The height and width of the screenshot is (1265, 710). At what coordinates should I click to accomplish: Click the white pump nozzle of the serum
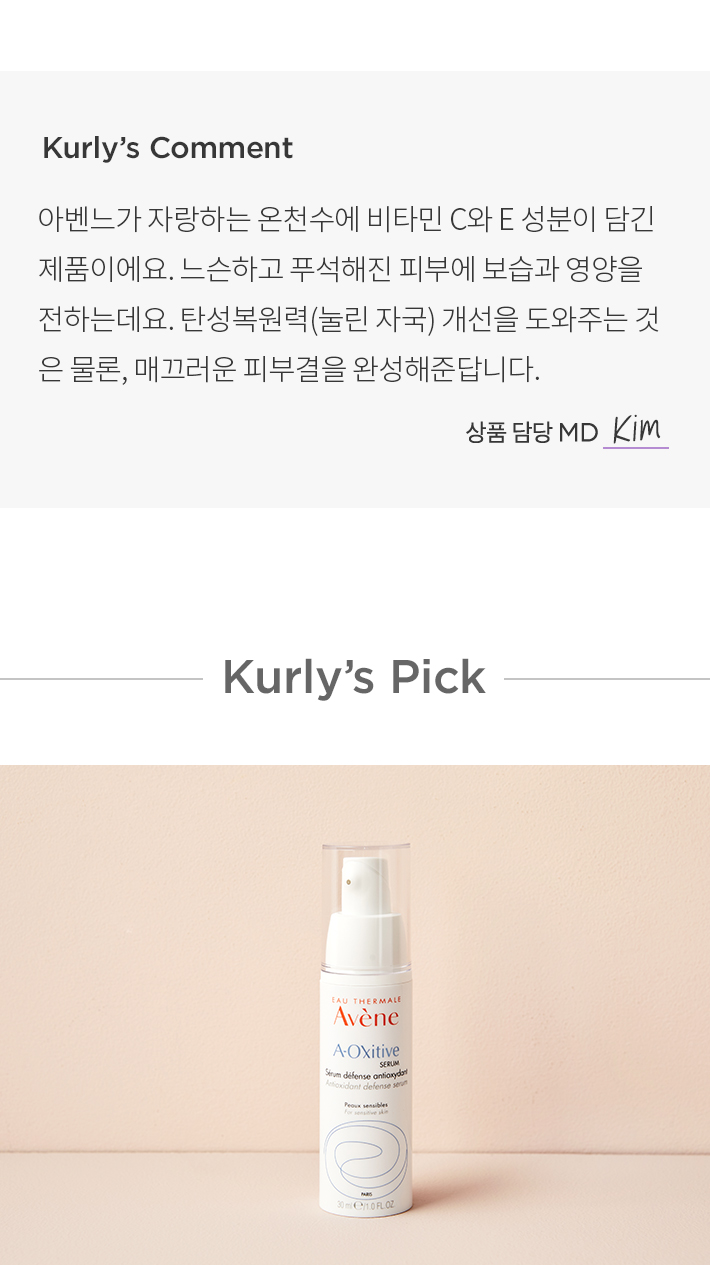point(364,889)
